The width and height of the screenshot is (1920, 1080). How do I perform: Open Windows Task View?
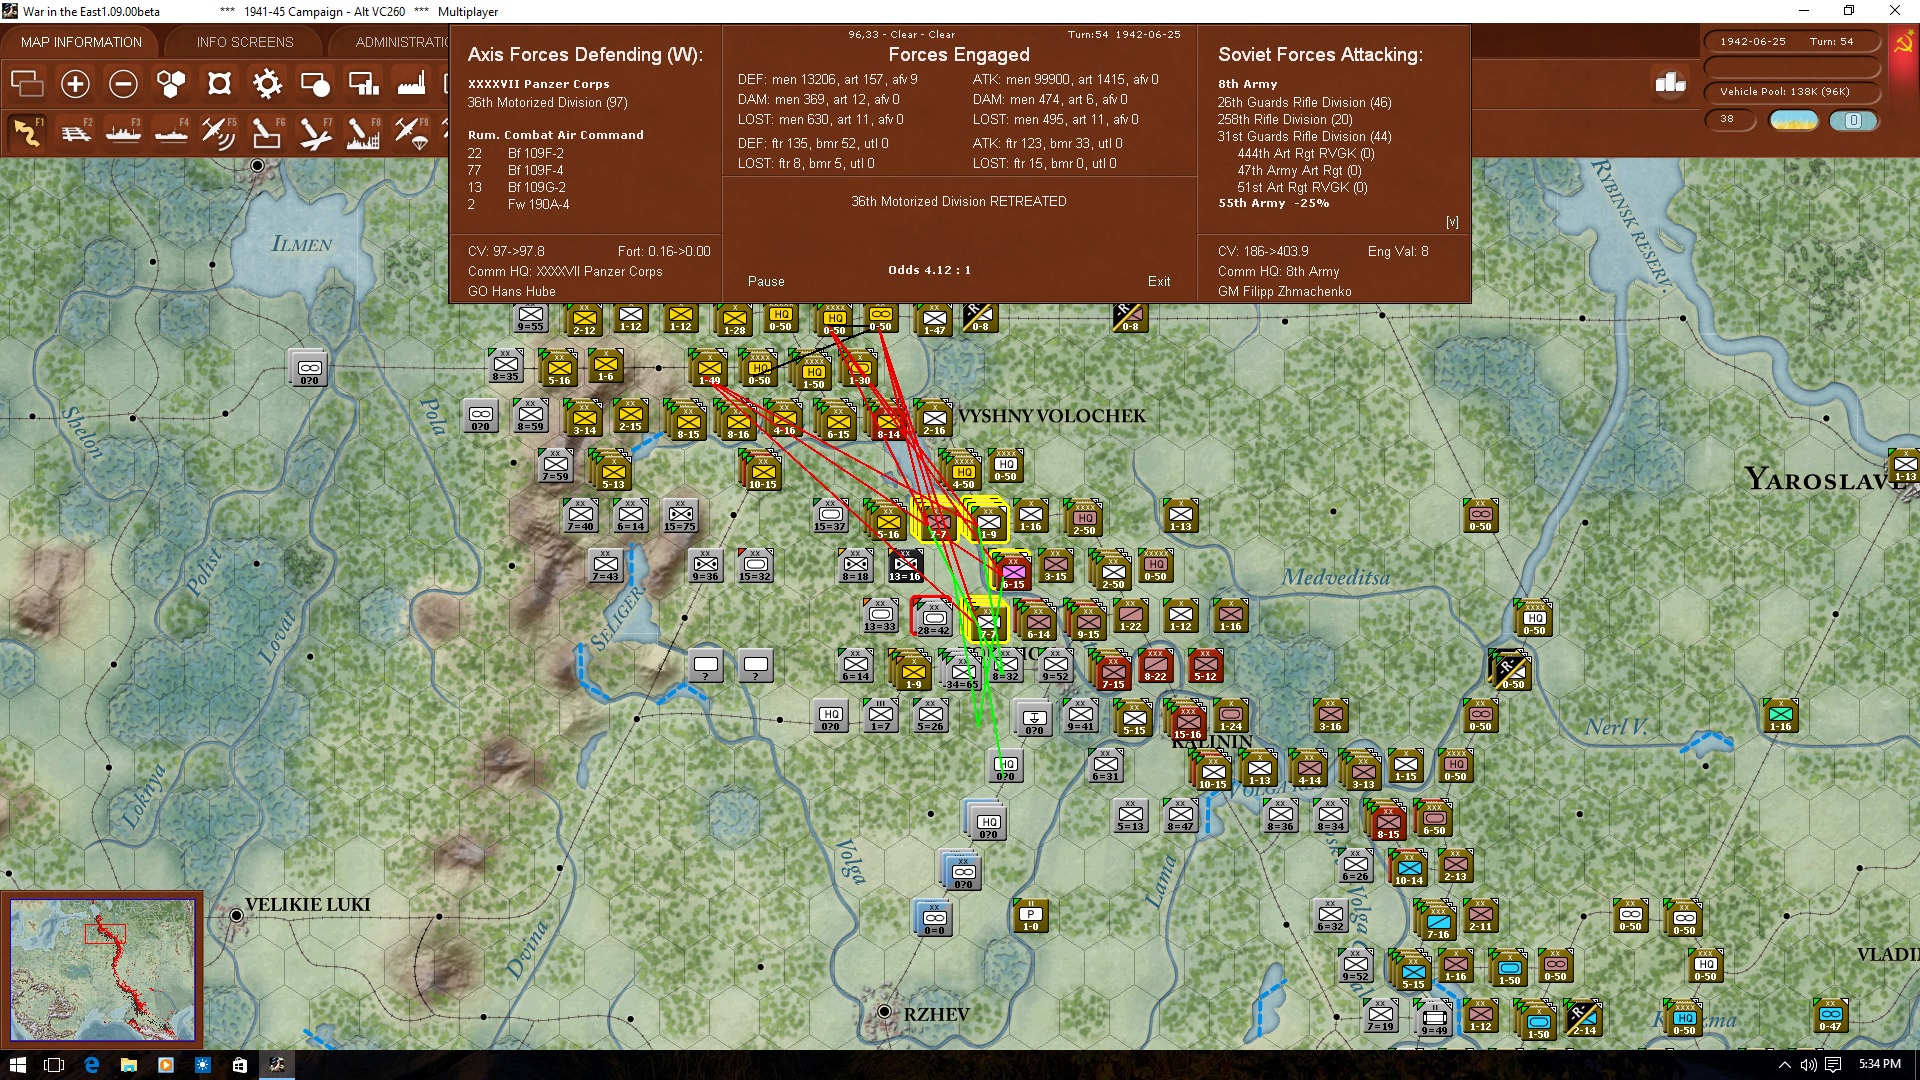click(54, 1064)
